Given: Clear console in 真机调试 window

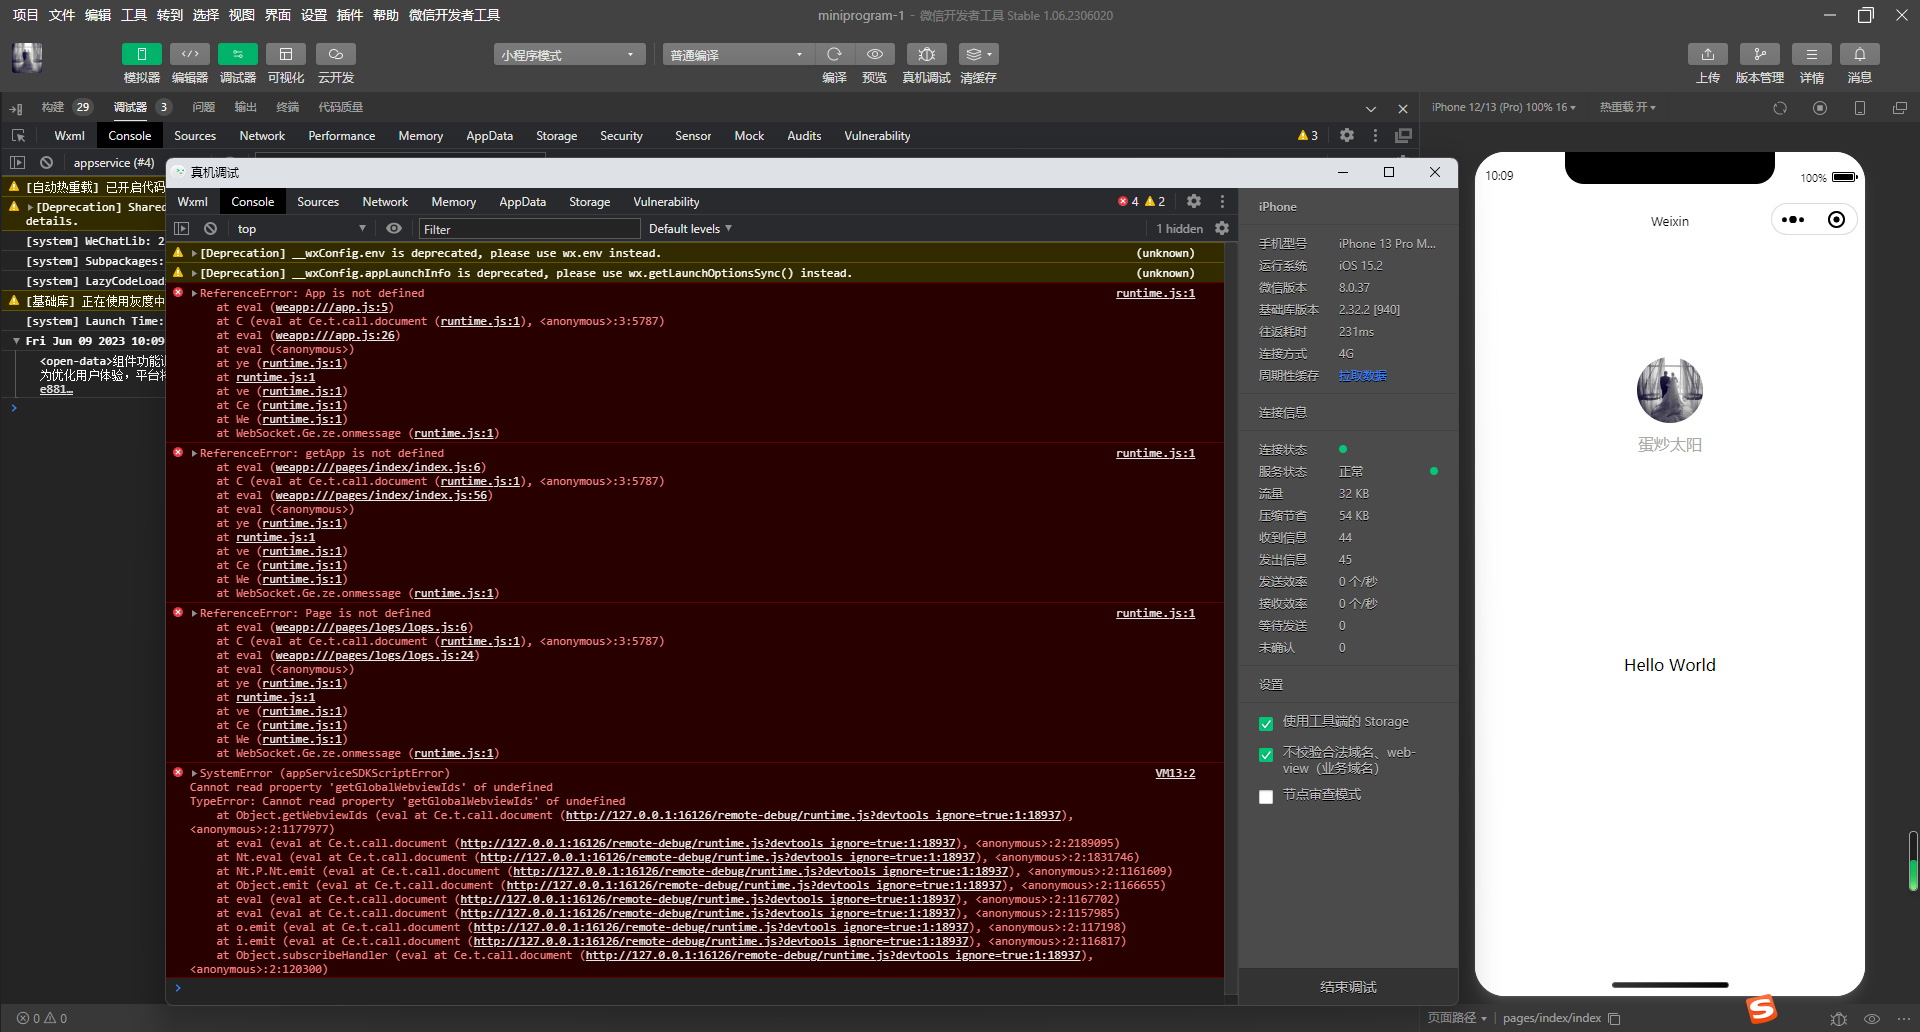Looking at the screenshot, I should click(x=210, y=229).
